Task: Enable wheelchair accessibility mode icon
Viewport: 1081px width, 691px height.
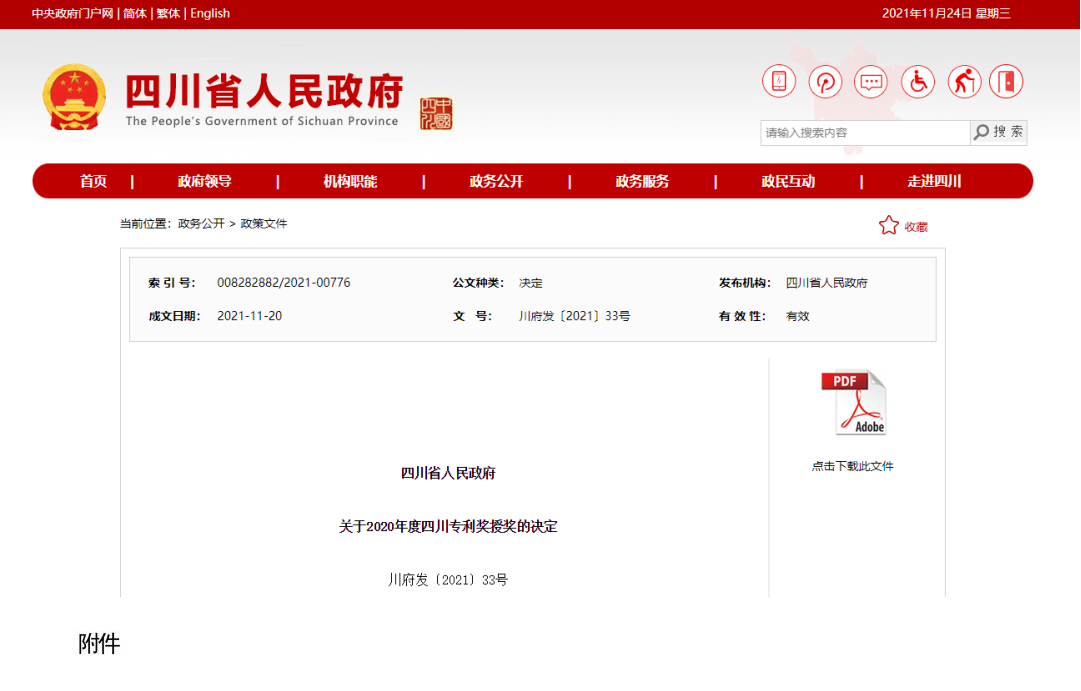Action: 918,81
